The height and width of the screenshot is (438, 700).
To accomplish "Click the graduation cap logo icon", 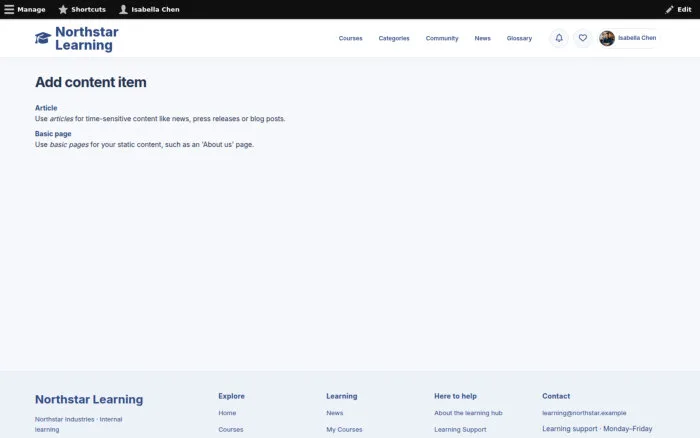I will tap(43, 38).
